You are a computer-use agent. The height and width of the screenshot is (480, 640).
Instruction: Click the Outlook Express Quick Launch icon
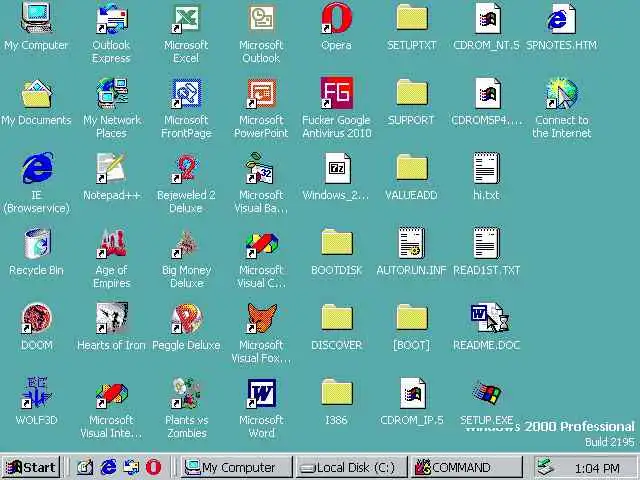point(131,467)
